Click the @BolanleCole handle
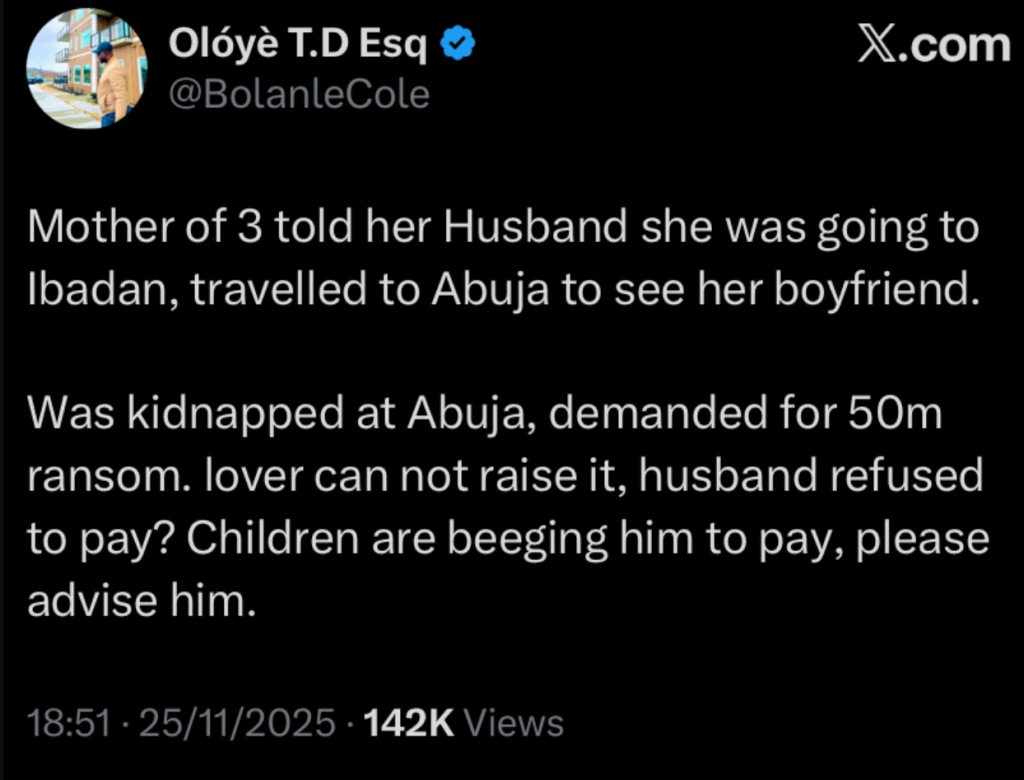The image size is (1024, 780). (299, 95)
